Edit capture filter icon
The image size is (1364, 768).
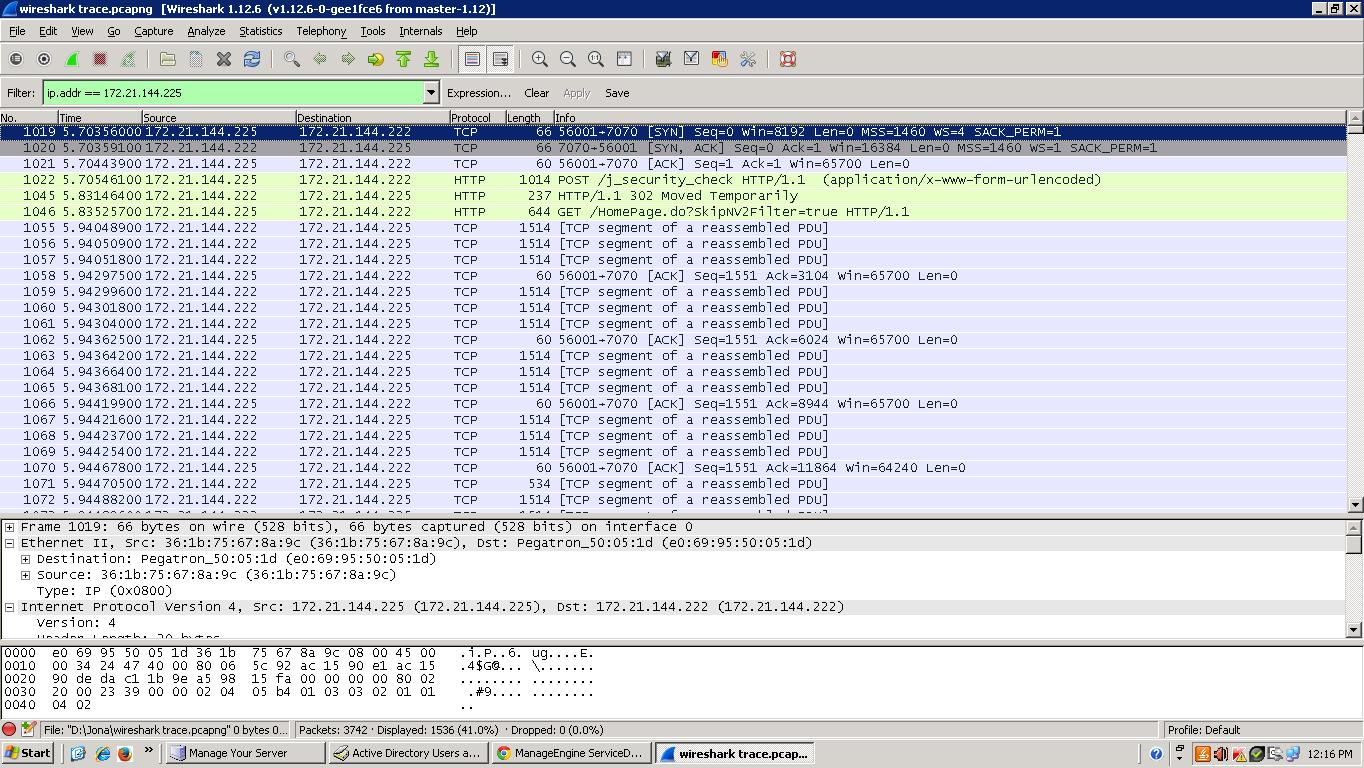(x=663, y=59)
